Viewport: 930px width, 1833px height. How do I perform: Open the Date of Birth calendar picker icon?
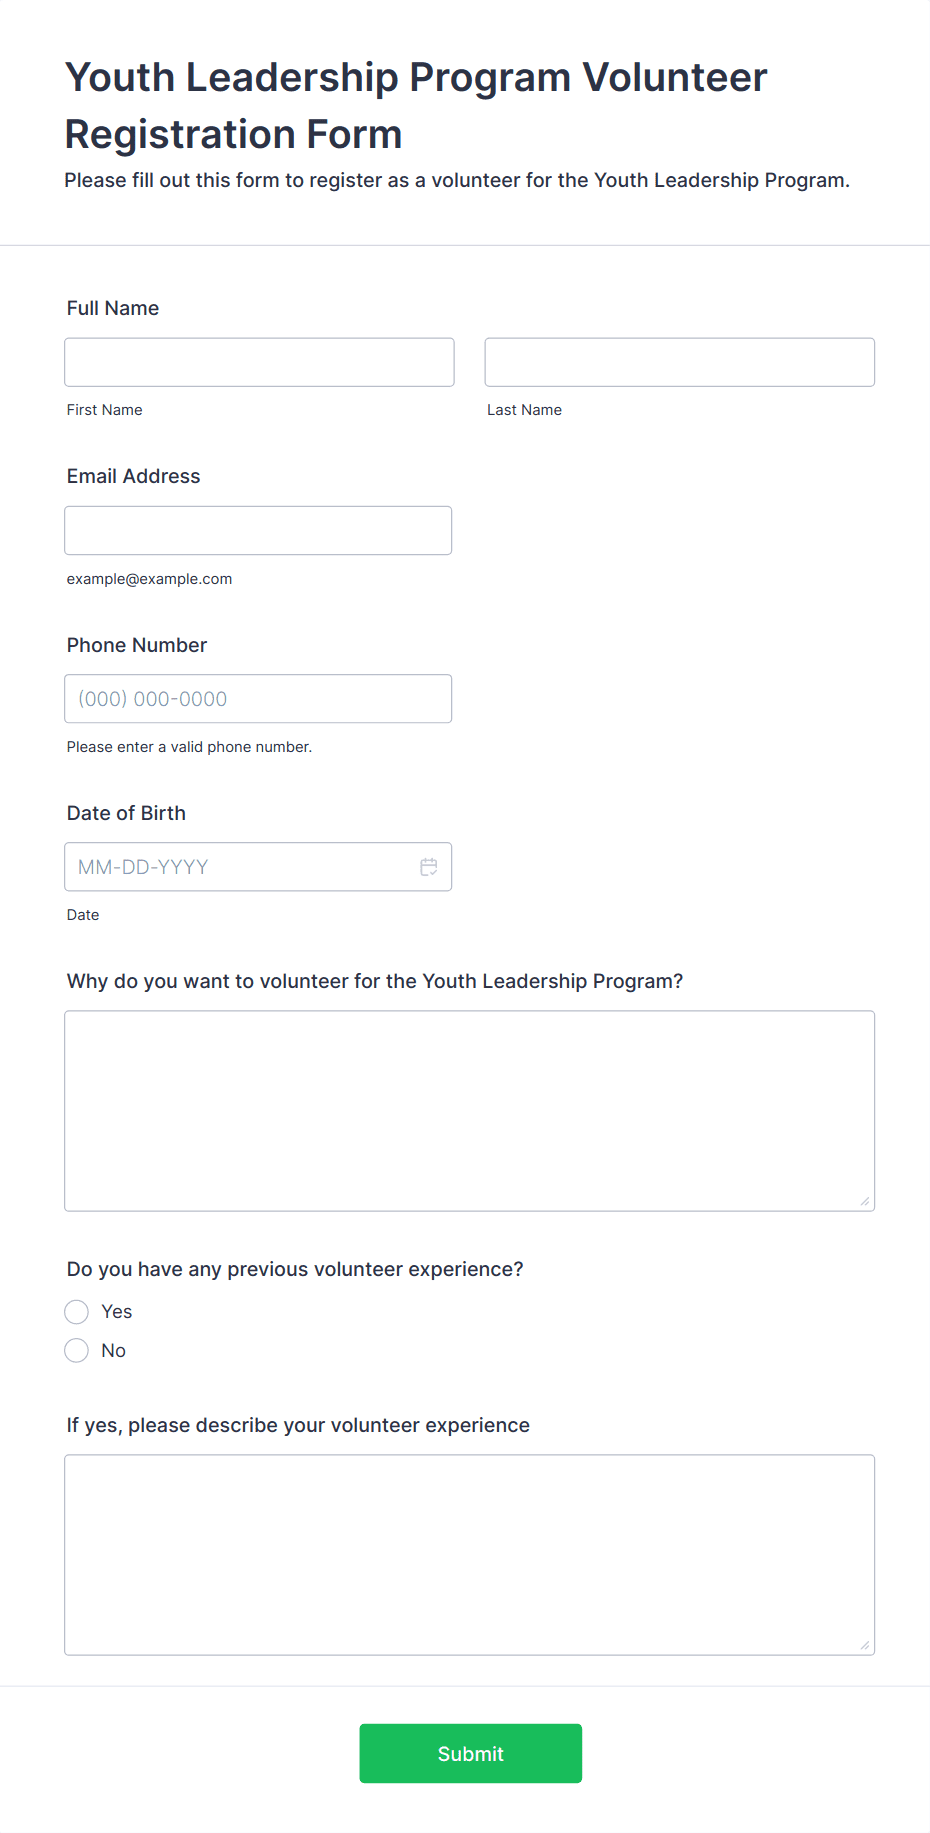[x=428, y=867]
